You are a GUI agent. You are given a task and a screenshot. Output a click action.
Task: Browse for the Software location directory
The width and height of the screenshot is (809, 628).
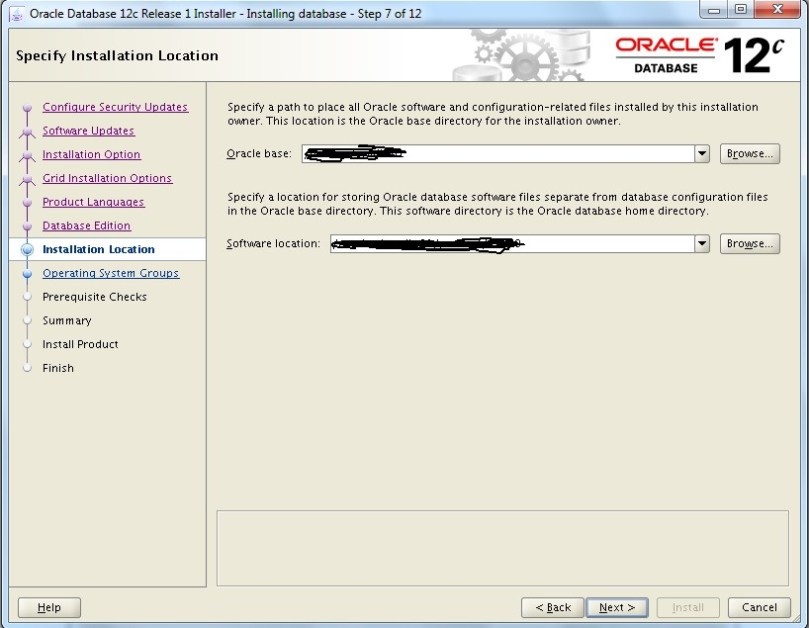coord(749,244)
